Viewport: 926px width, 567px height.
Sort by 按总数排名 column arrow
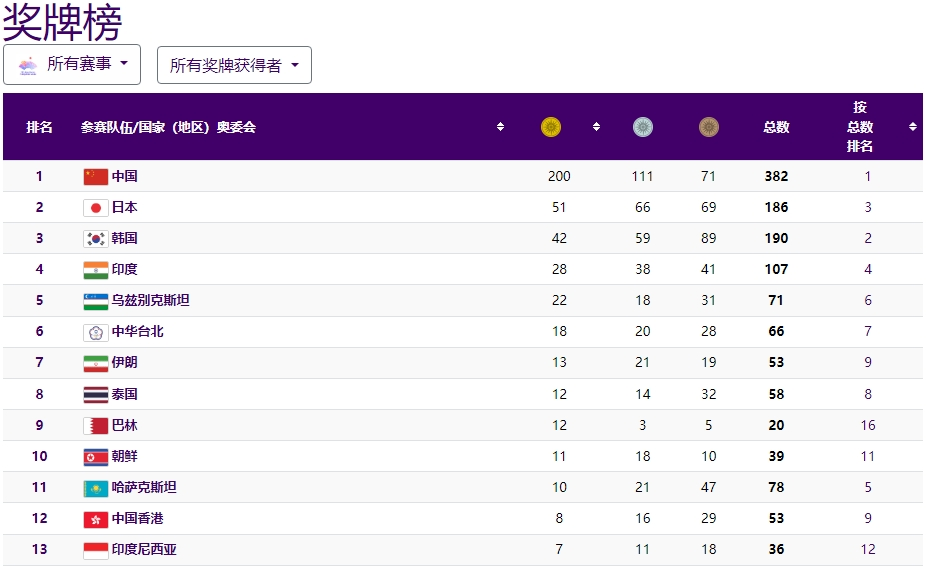912,127
